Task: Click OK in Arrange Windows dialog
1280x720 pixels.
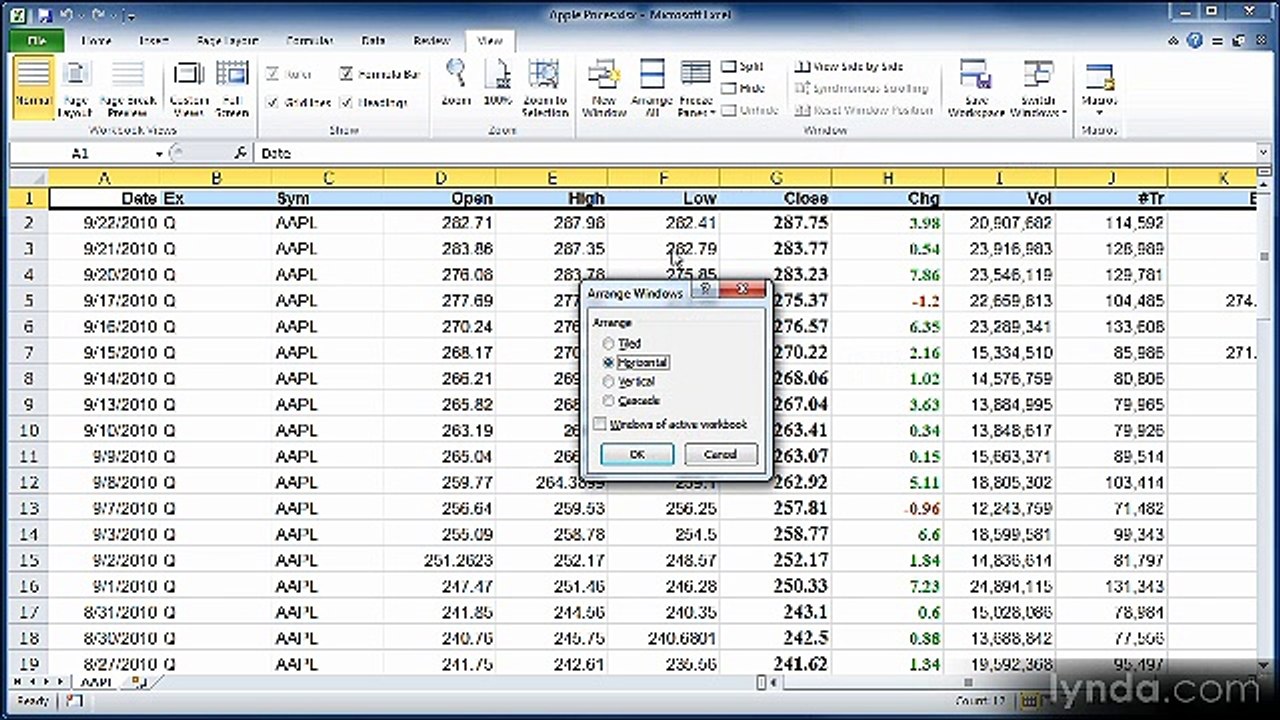Action: [x=637, y=454]
